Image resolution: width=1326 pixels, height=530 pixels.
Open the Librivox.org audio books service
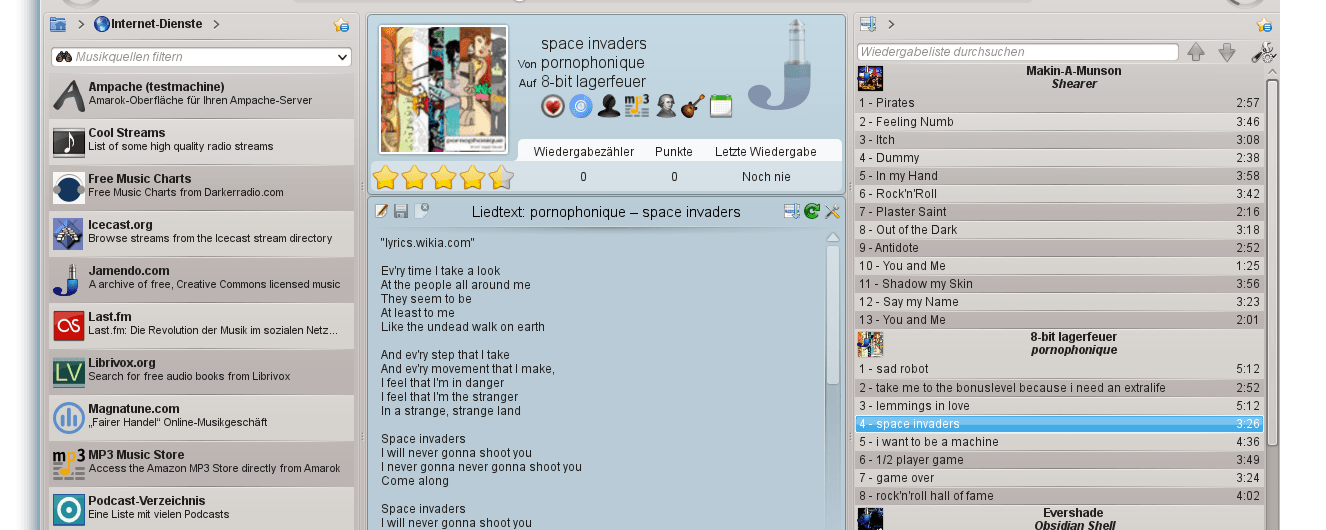(x=201, y=370)
